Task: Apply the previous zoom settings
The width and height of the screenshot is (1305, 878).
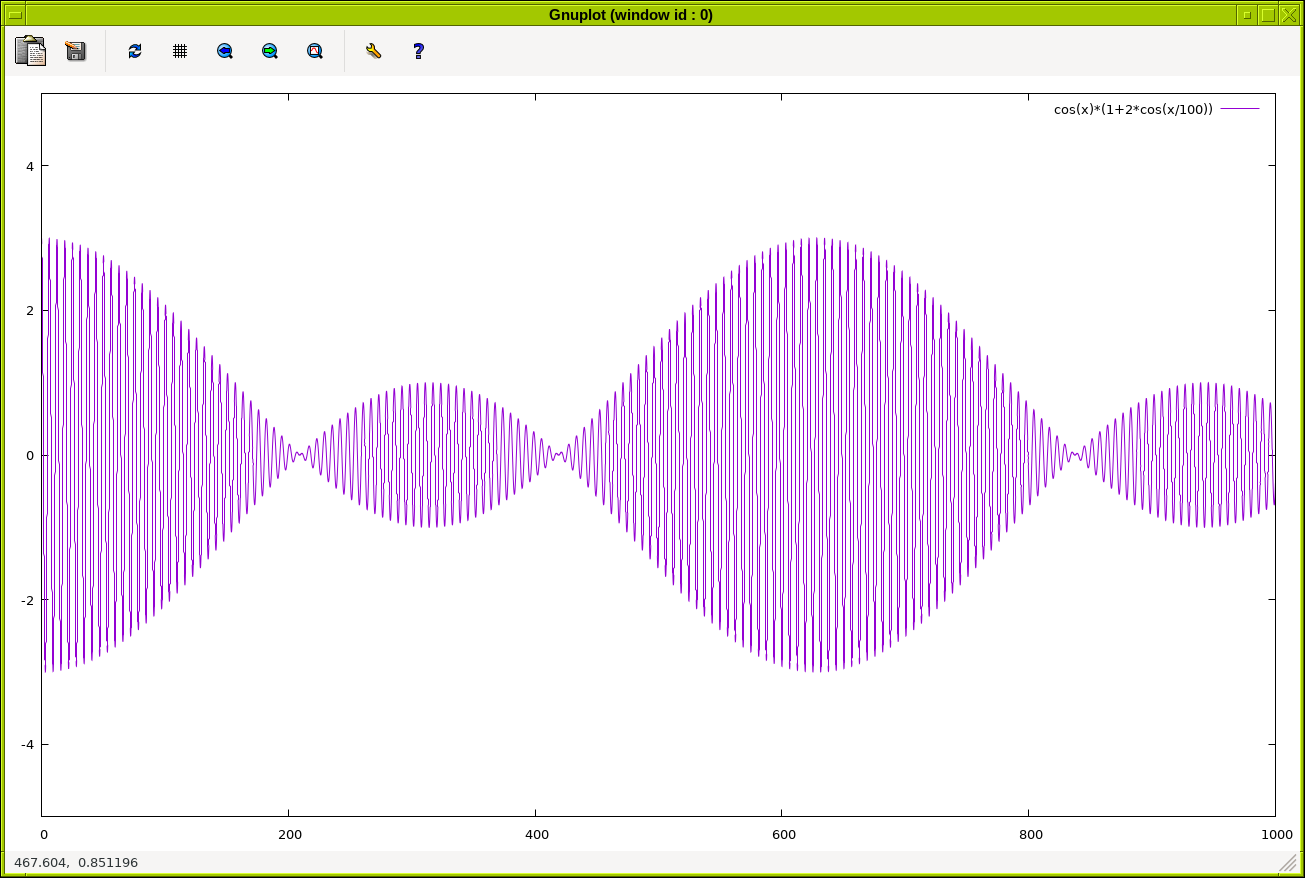Action: [225, 51]
